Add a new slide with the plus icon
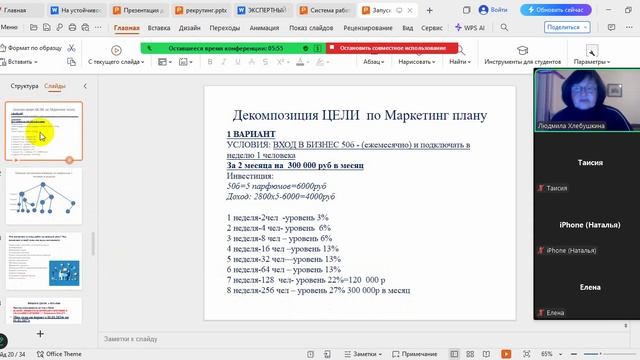This screenshot has width=640, height=360. (x=40, y=334)
